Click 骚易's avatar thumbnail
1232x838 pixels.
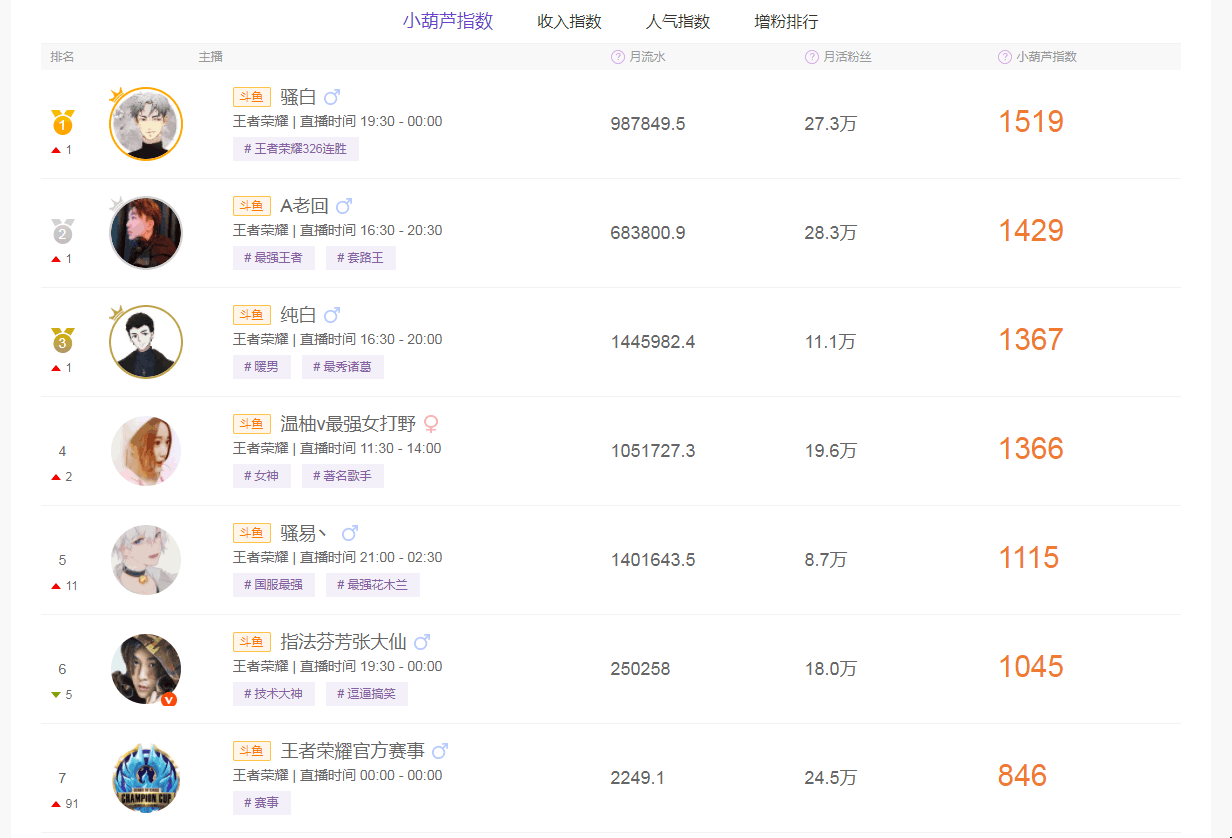(146, 560)
